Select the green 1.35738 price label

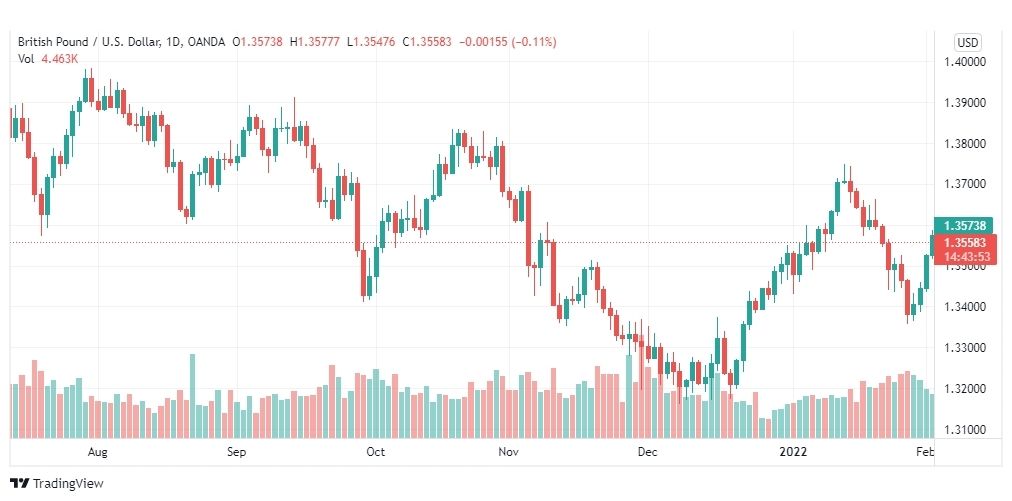tap(965, 225)
